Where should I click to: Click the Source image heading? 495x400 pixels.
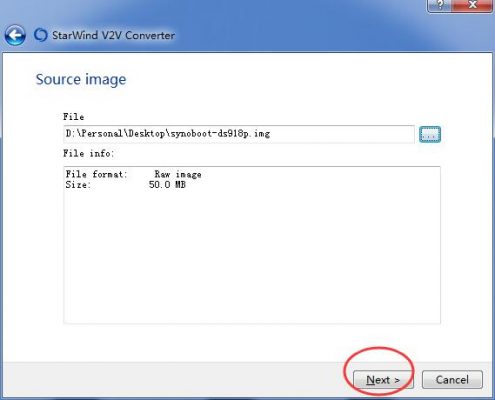point(81,80)
